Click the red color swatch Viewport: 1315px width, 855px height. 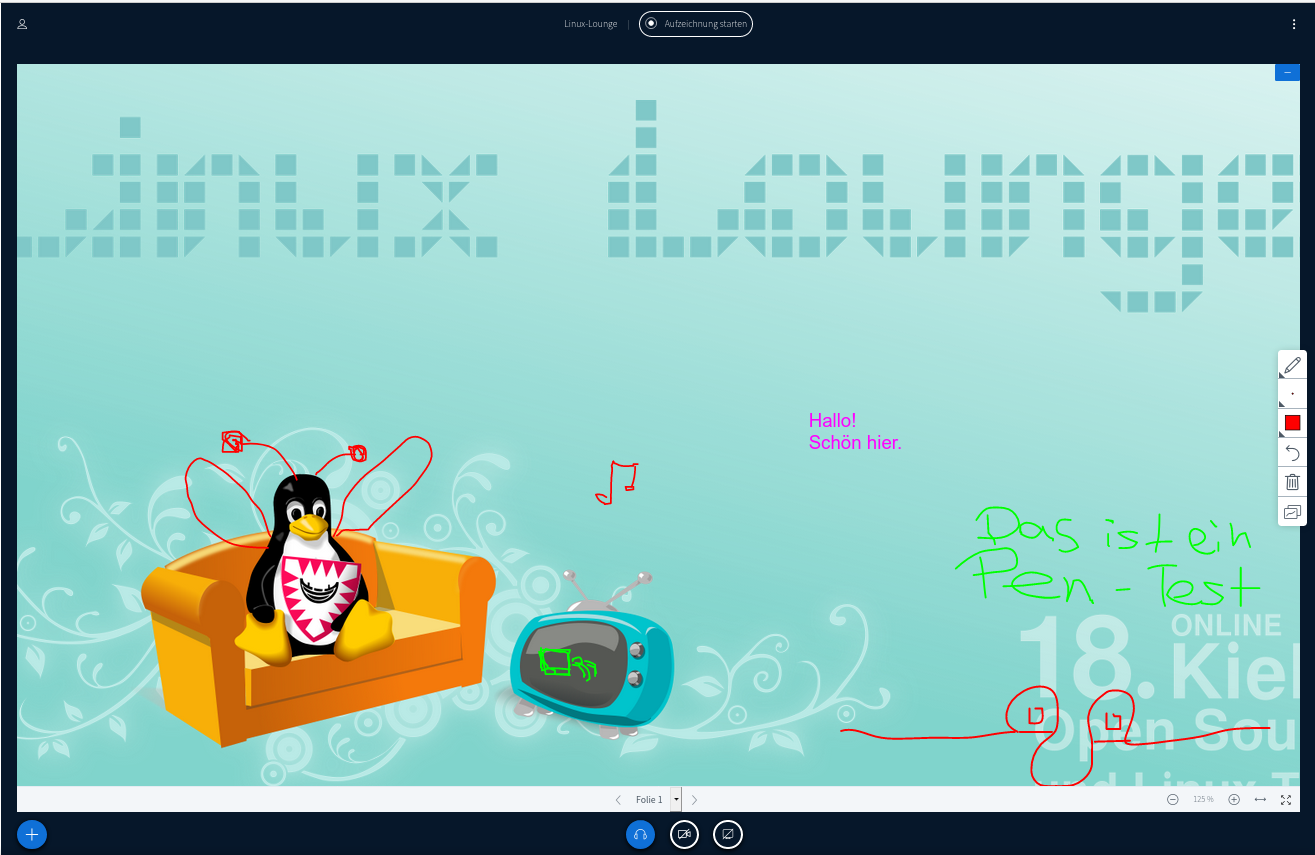tap(1292, 423)
